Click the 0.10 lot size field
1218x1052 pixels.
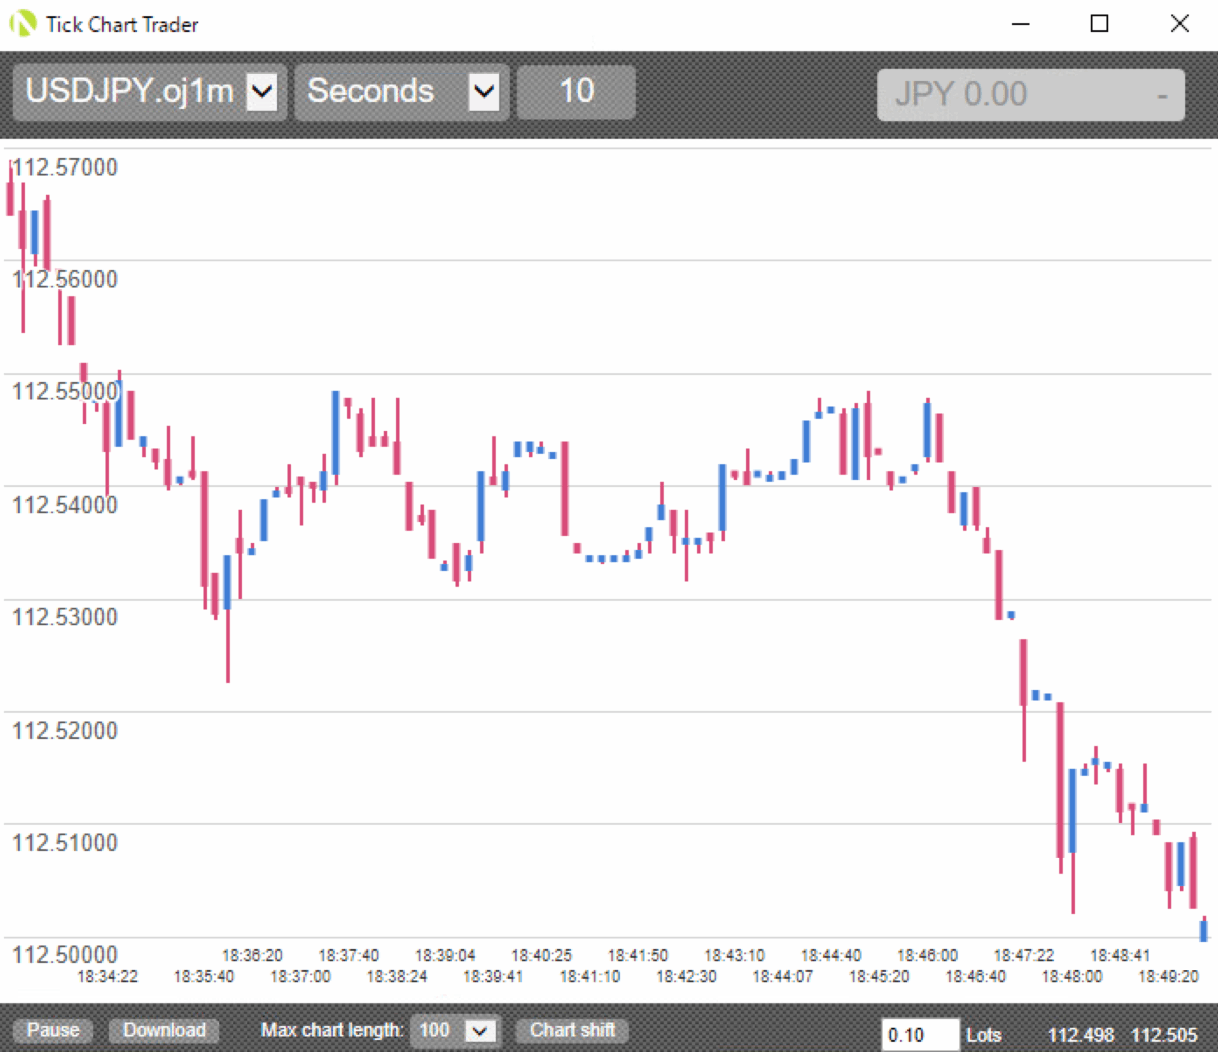click(x=918, y=1035)
